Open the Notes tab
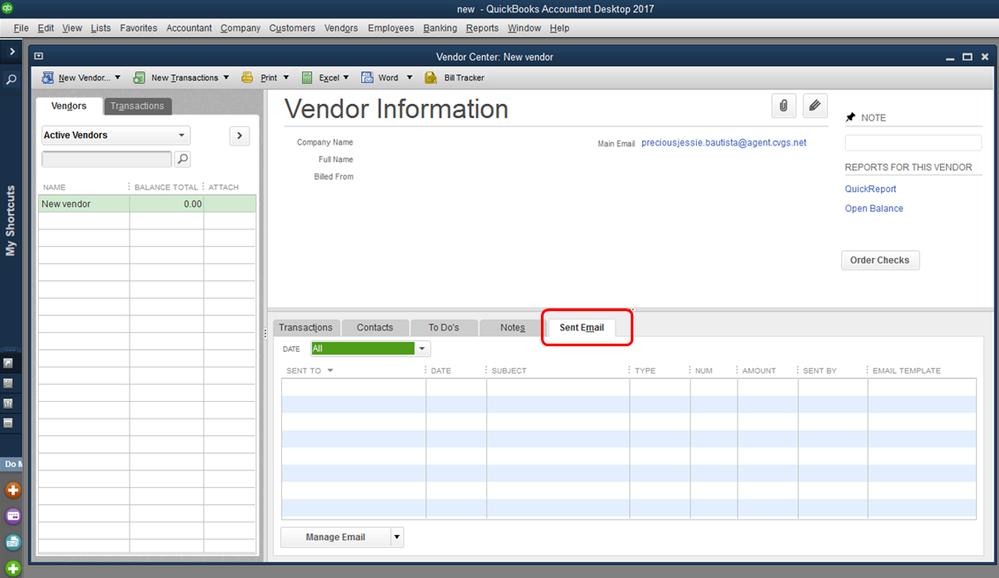 click(x=512, y=328)
